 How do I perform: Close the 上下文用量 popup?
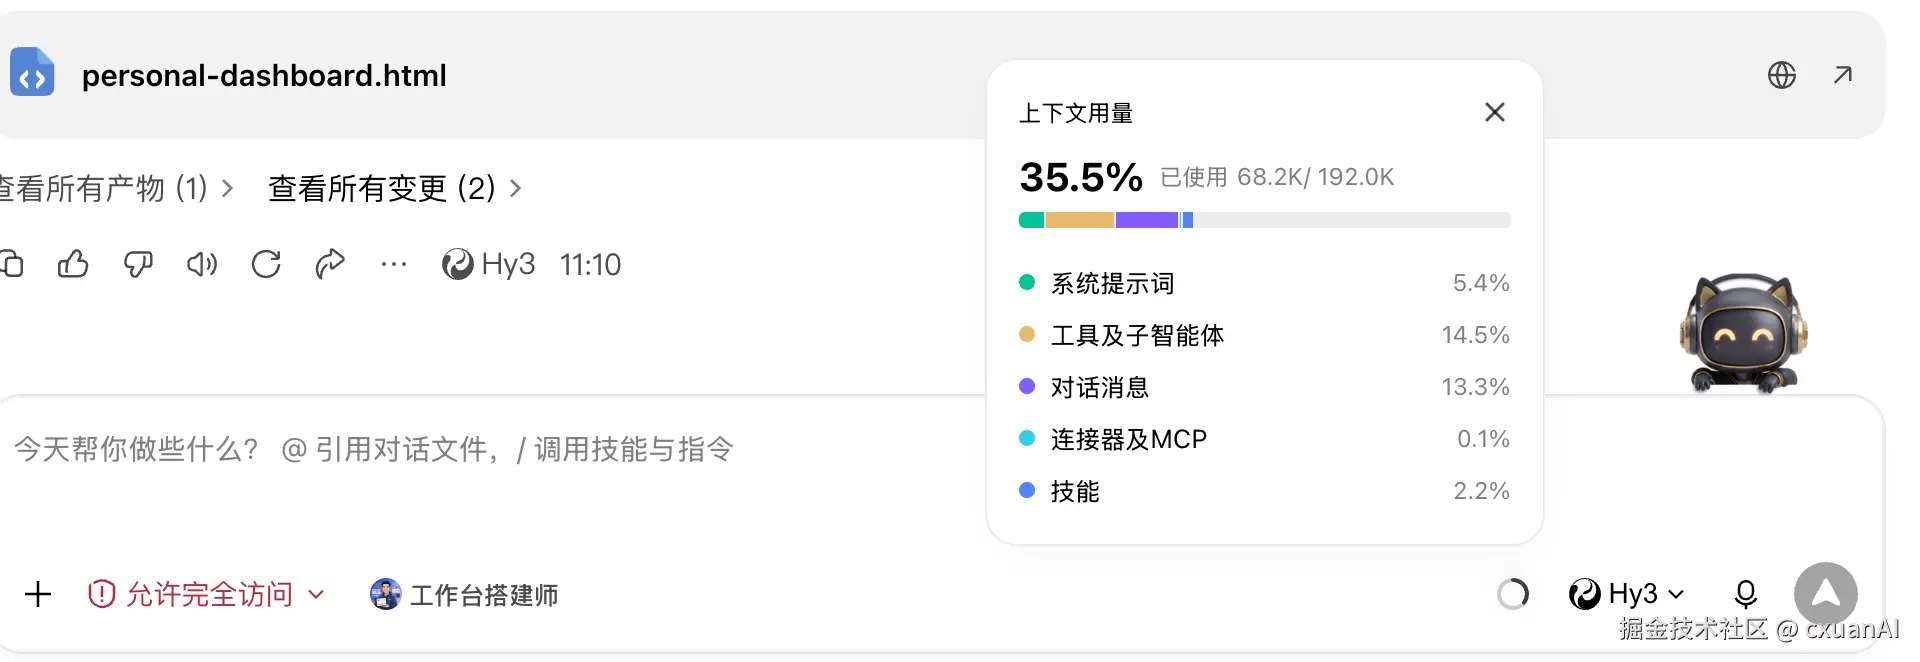[x=1495, y=112]
